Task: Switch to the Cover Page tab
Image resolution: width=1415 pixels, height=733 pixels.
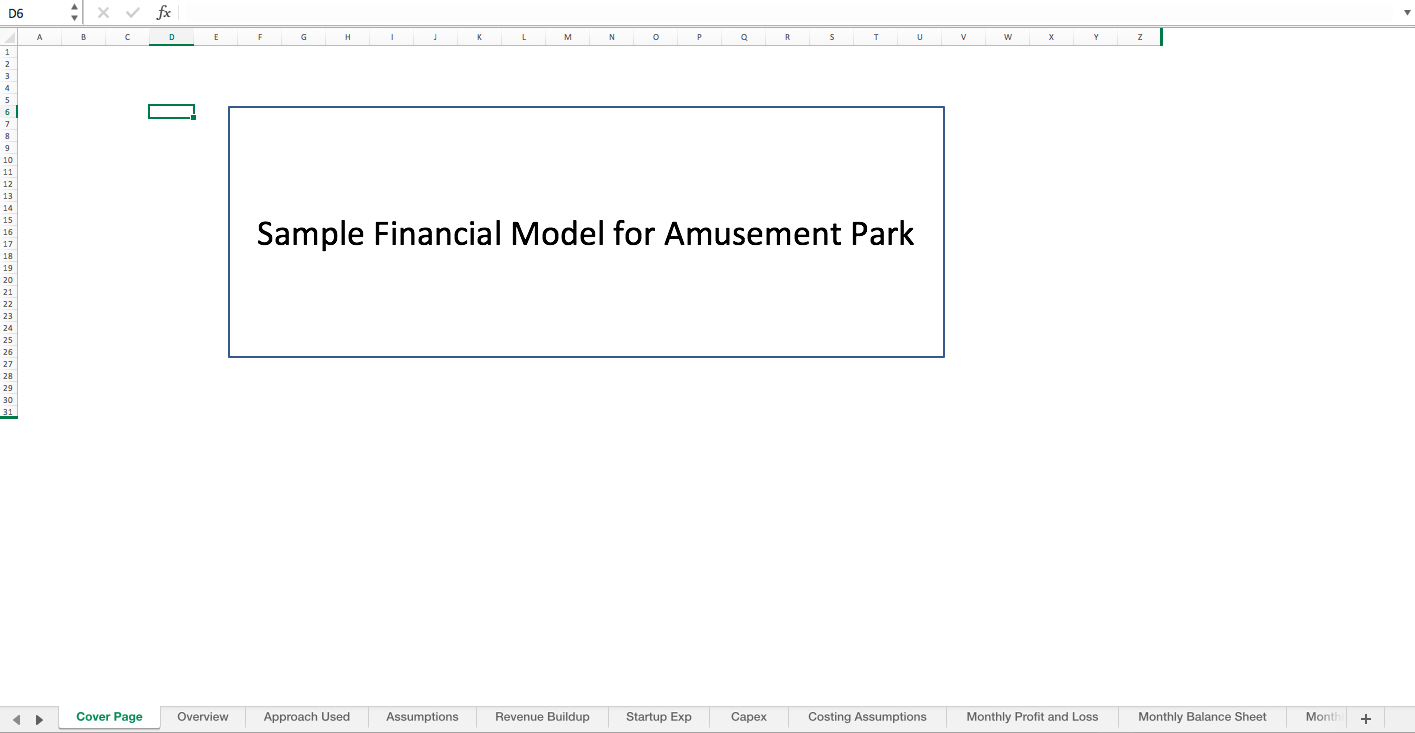Action: pyautogui.click(x=109, y=717)
